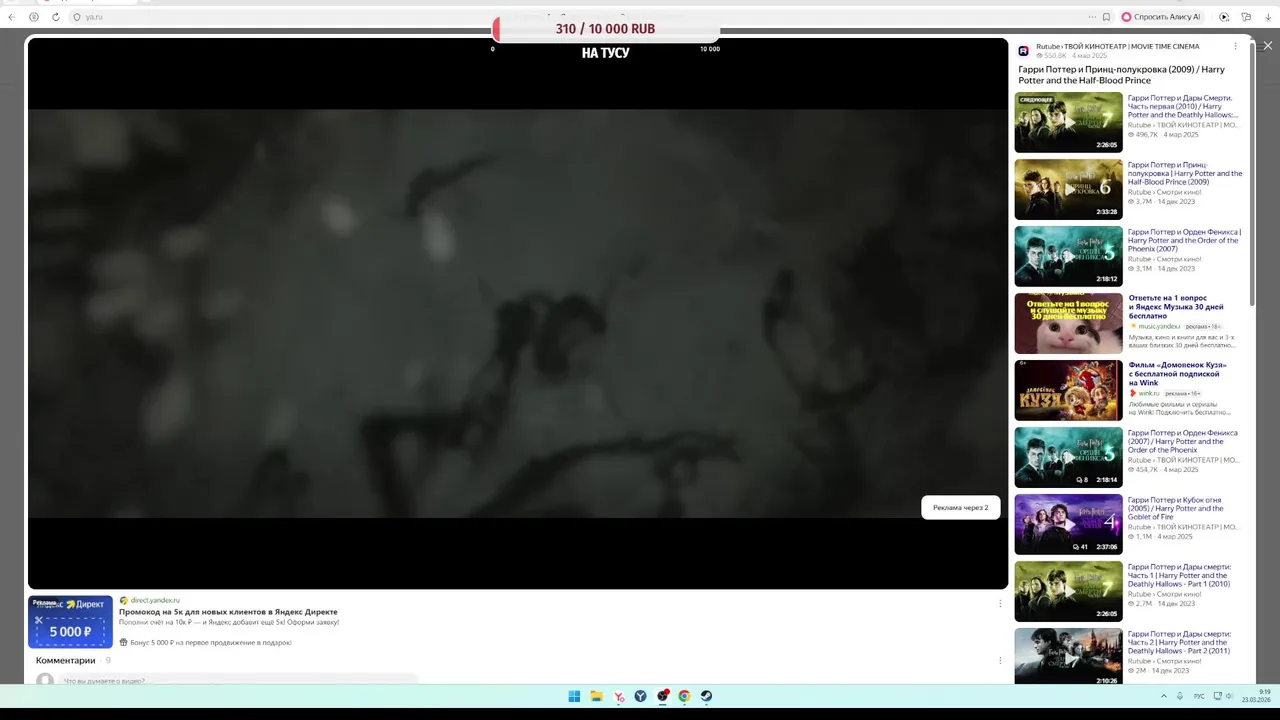Open the browser three-dots menu in address bar

[1092, 17]
